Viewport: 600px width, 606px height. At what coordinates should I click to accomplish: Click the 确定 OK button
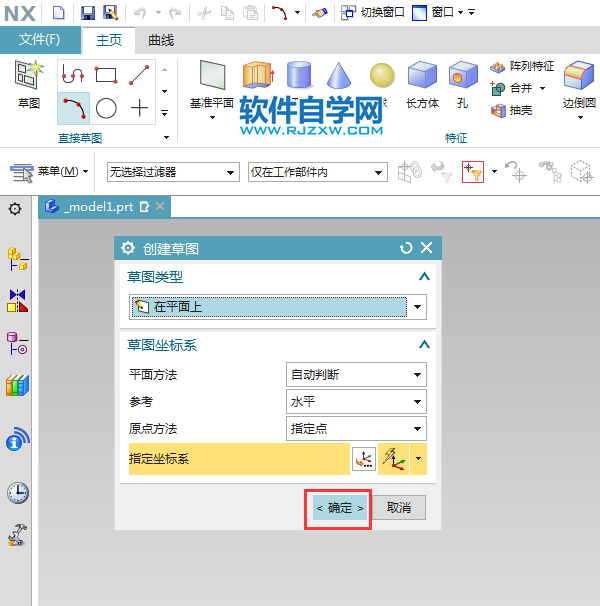[340, 507]
